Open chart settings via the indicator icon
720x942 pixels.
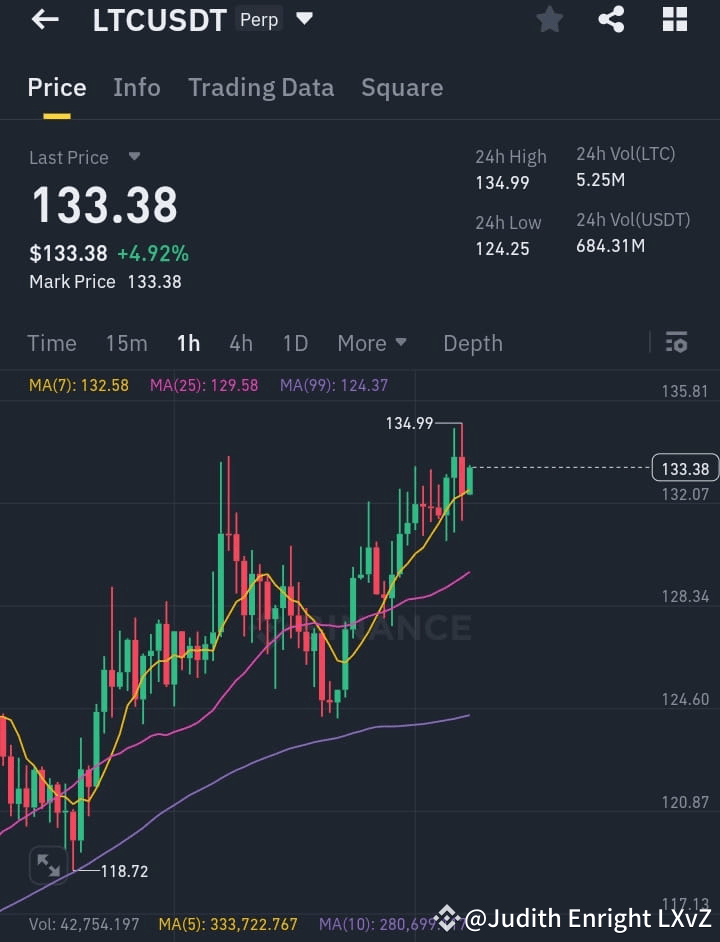tap(676, 342)
